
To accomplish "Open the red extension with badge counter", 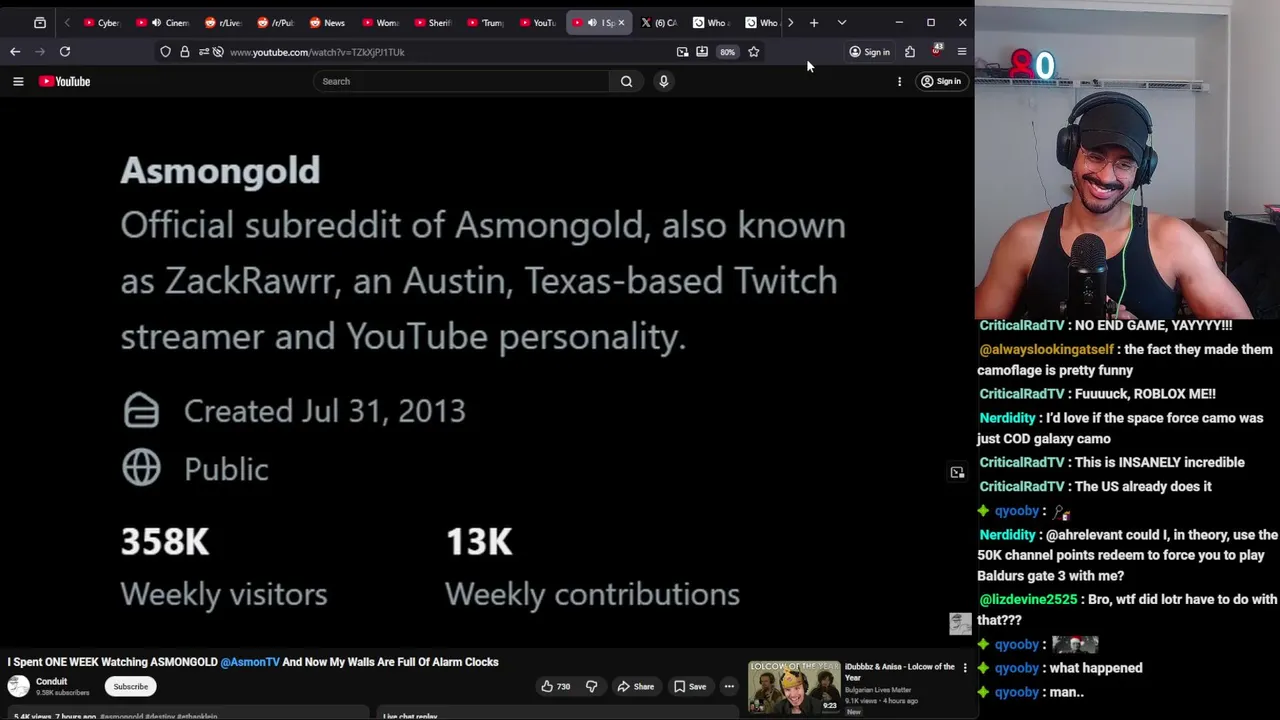I will 937,50.
